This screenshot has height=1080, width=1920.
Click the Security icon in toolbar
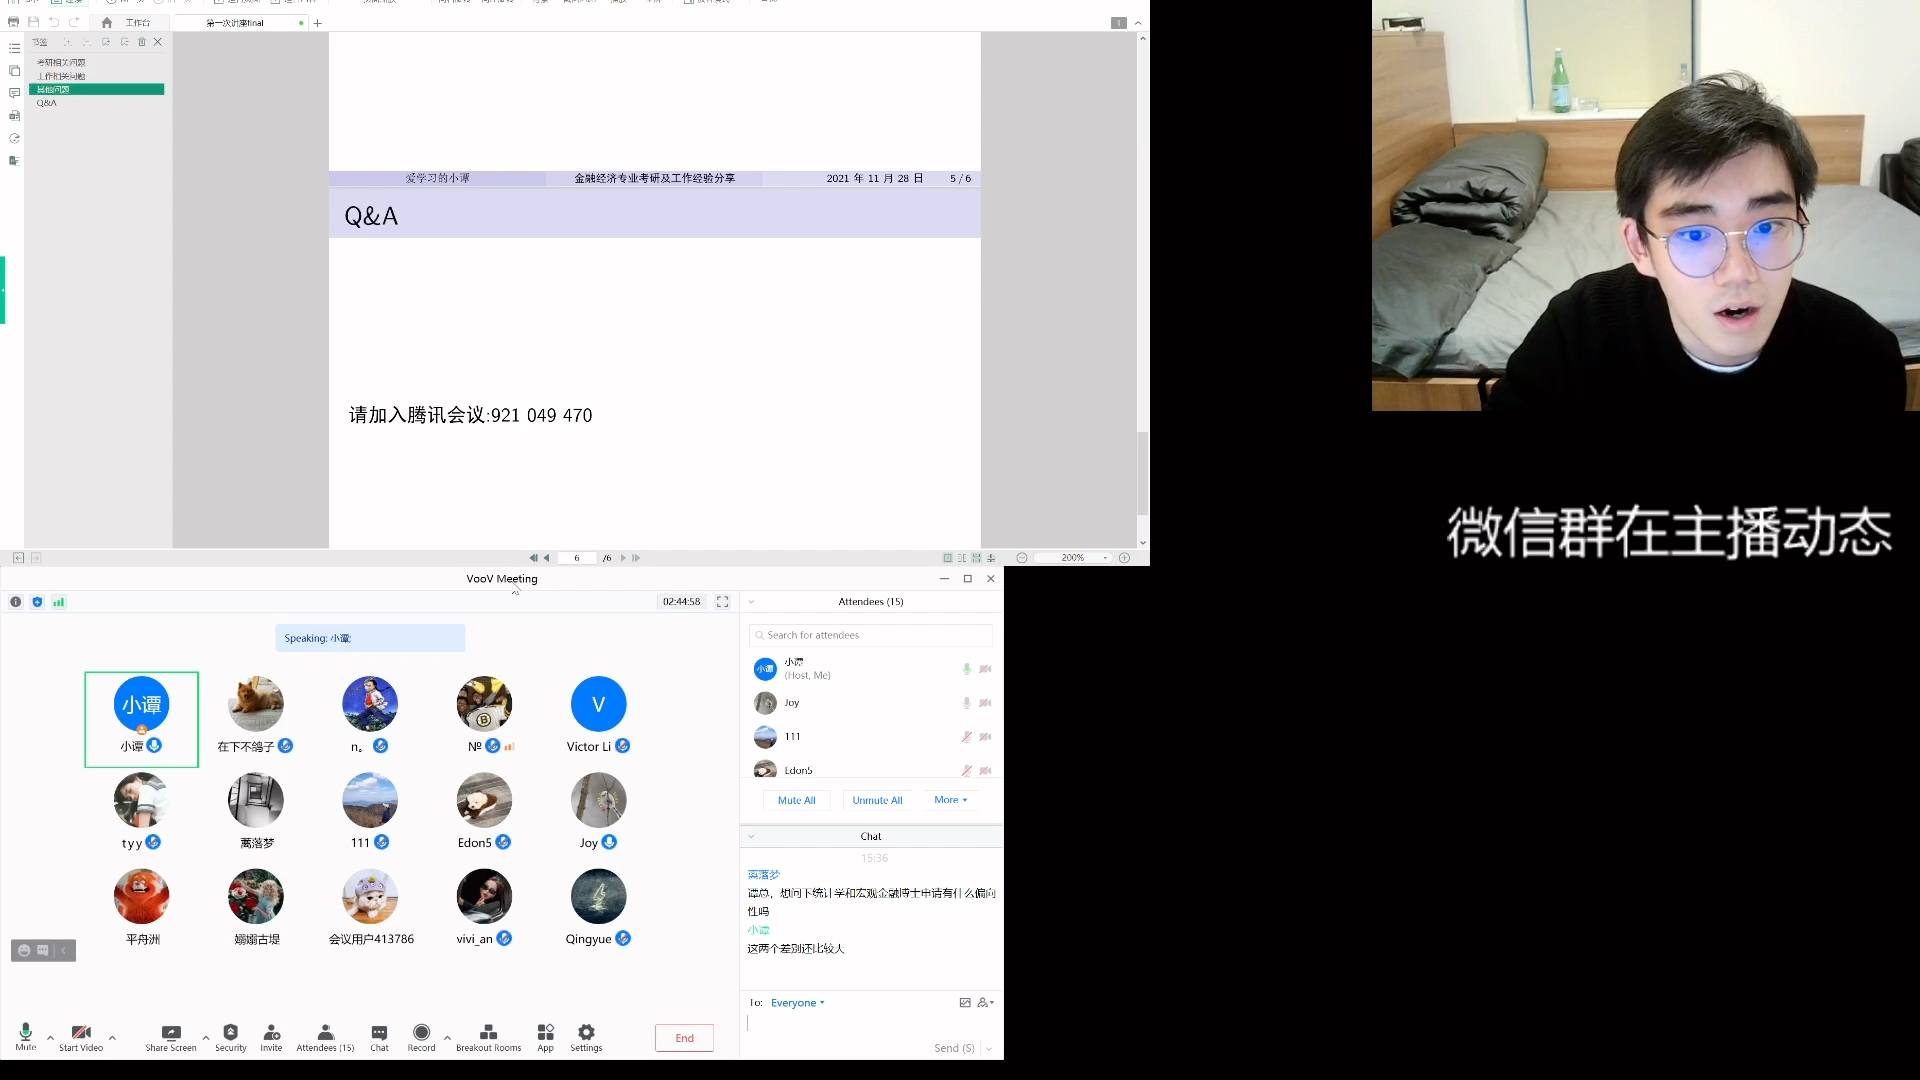(231, 1036)
